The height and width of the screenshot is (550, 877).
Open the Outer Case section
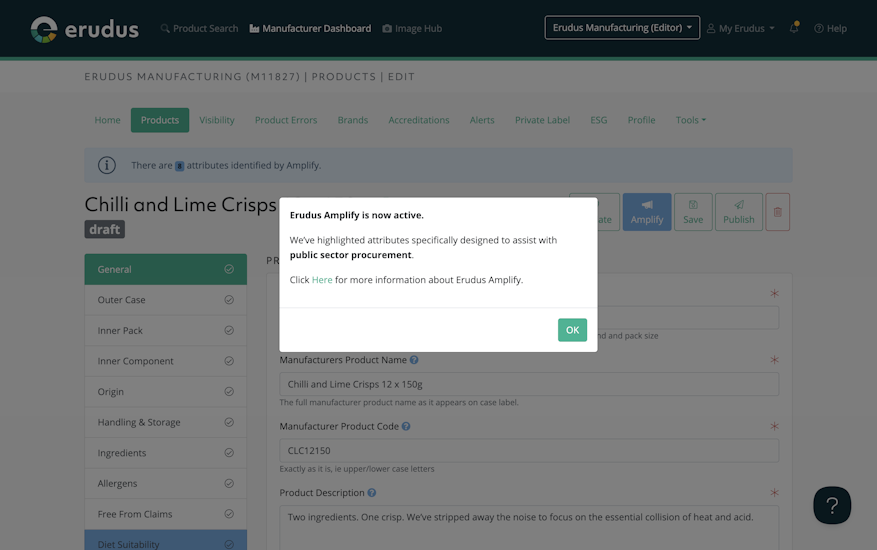(x=166, y=300)
